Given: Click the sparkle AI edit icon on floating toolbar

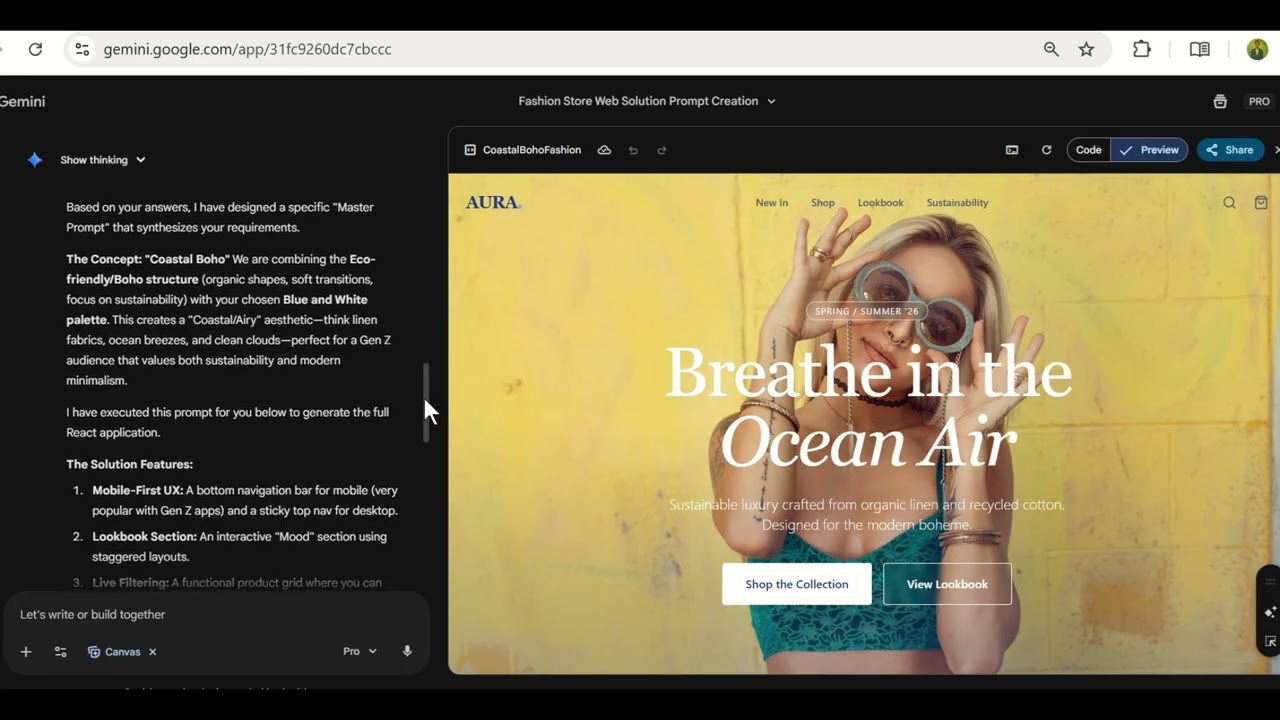Looking at the screenshot, I should (1271, 612).
